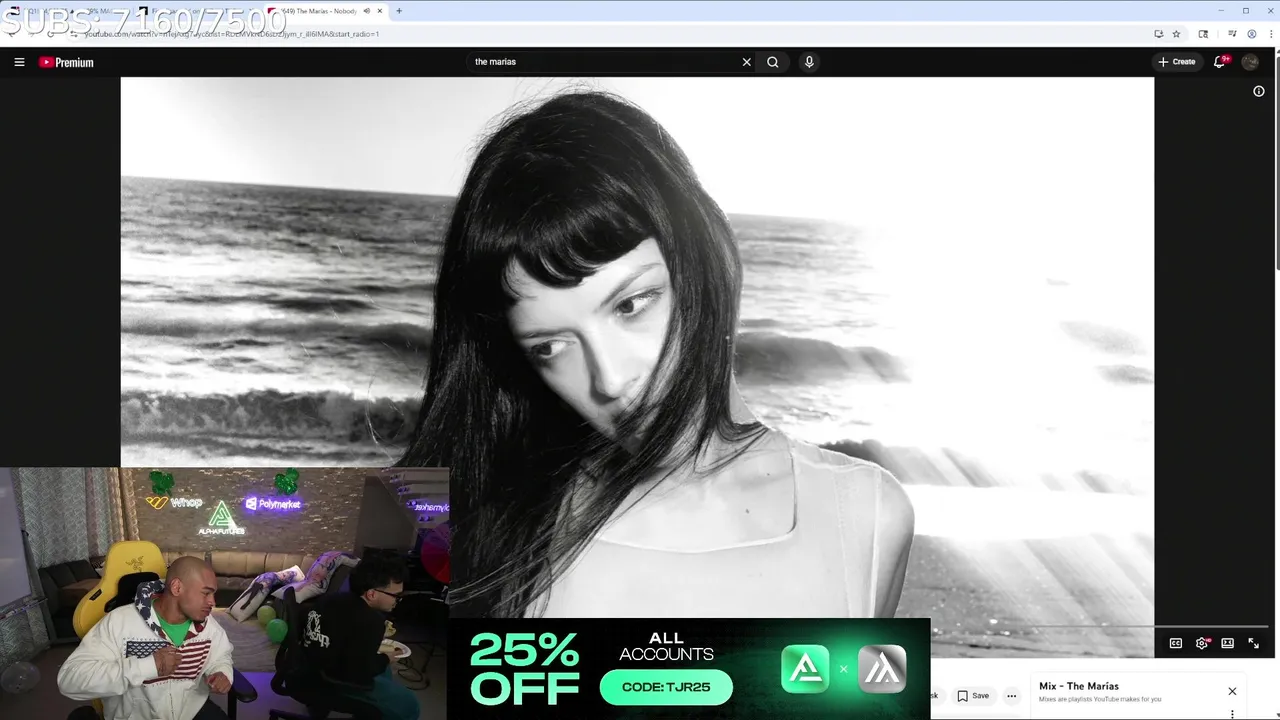Viewport: 1280px width, 720px height.
Task: Open player settings gear
Action: (1202, 643)
